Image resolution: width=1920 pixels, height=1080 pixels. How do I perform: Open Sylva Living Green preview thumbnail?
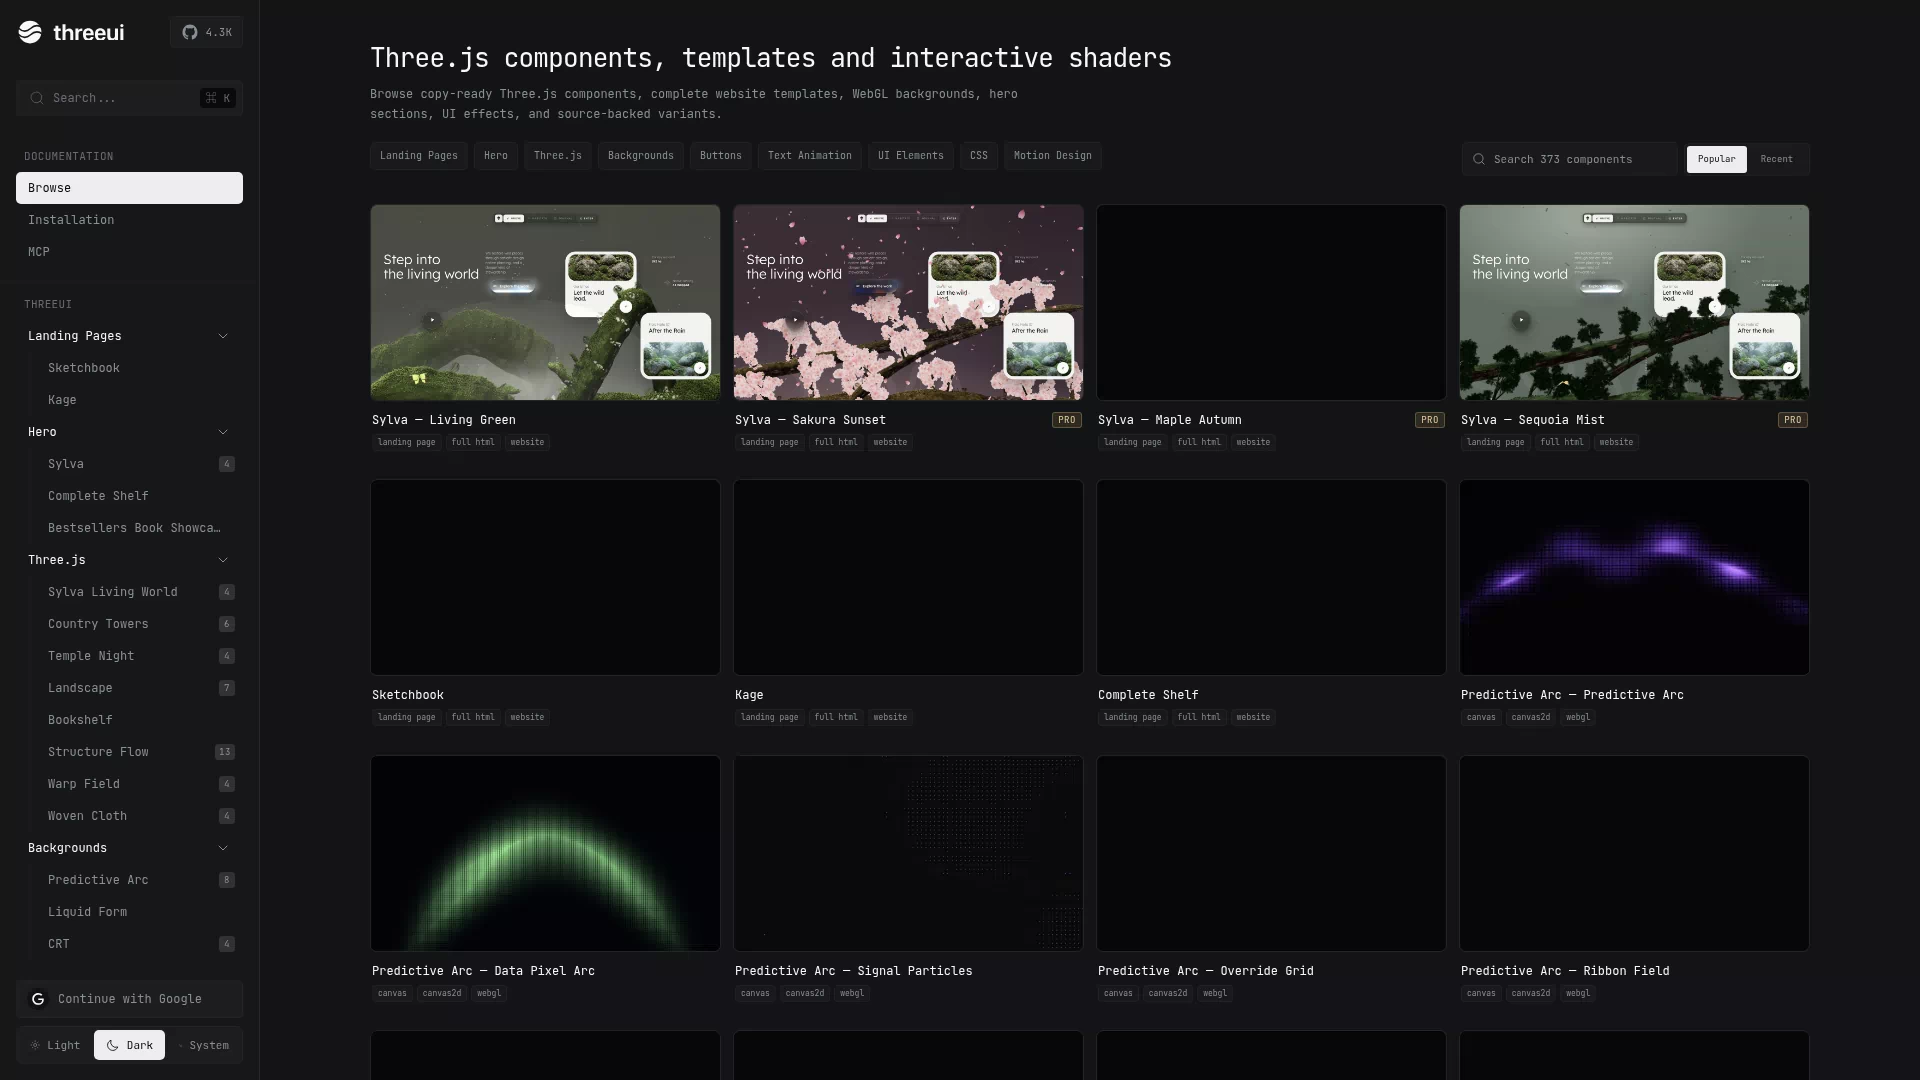point(545,303)
